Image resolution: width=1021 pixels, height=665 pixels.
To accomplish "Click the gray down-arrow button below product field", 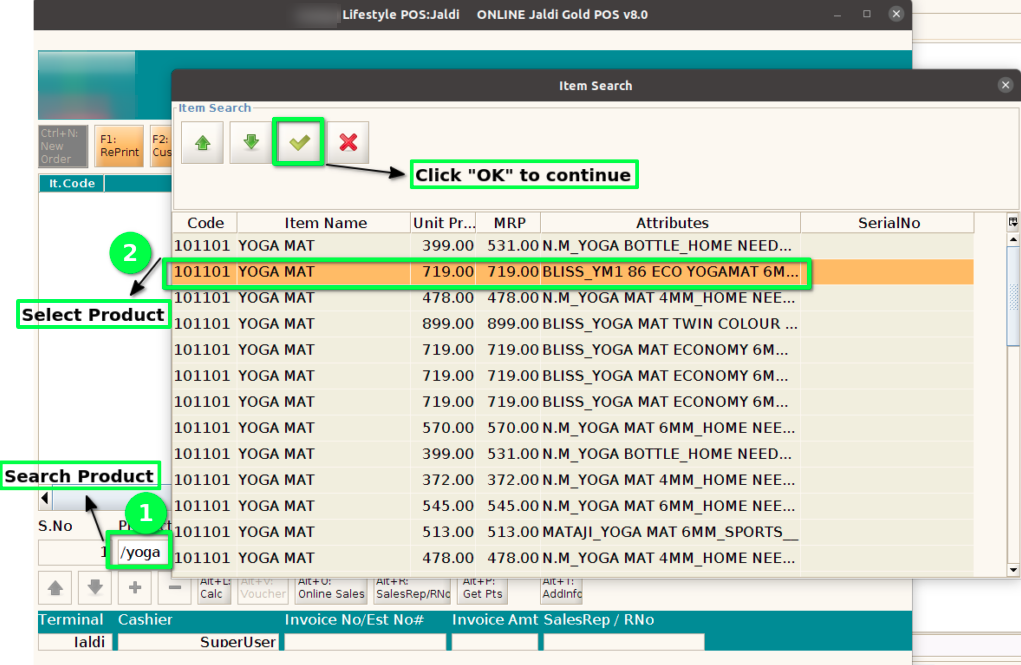I will (x=95, y=587).
